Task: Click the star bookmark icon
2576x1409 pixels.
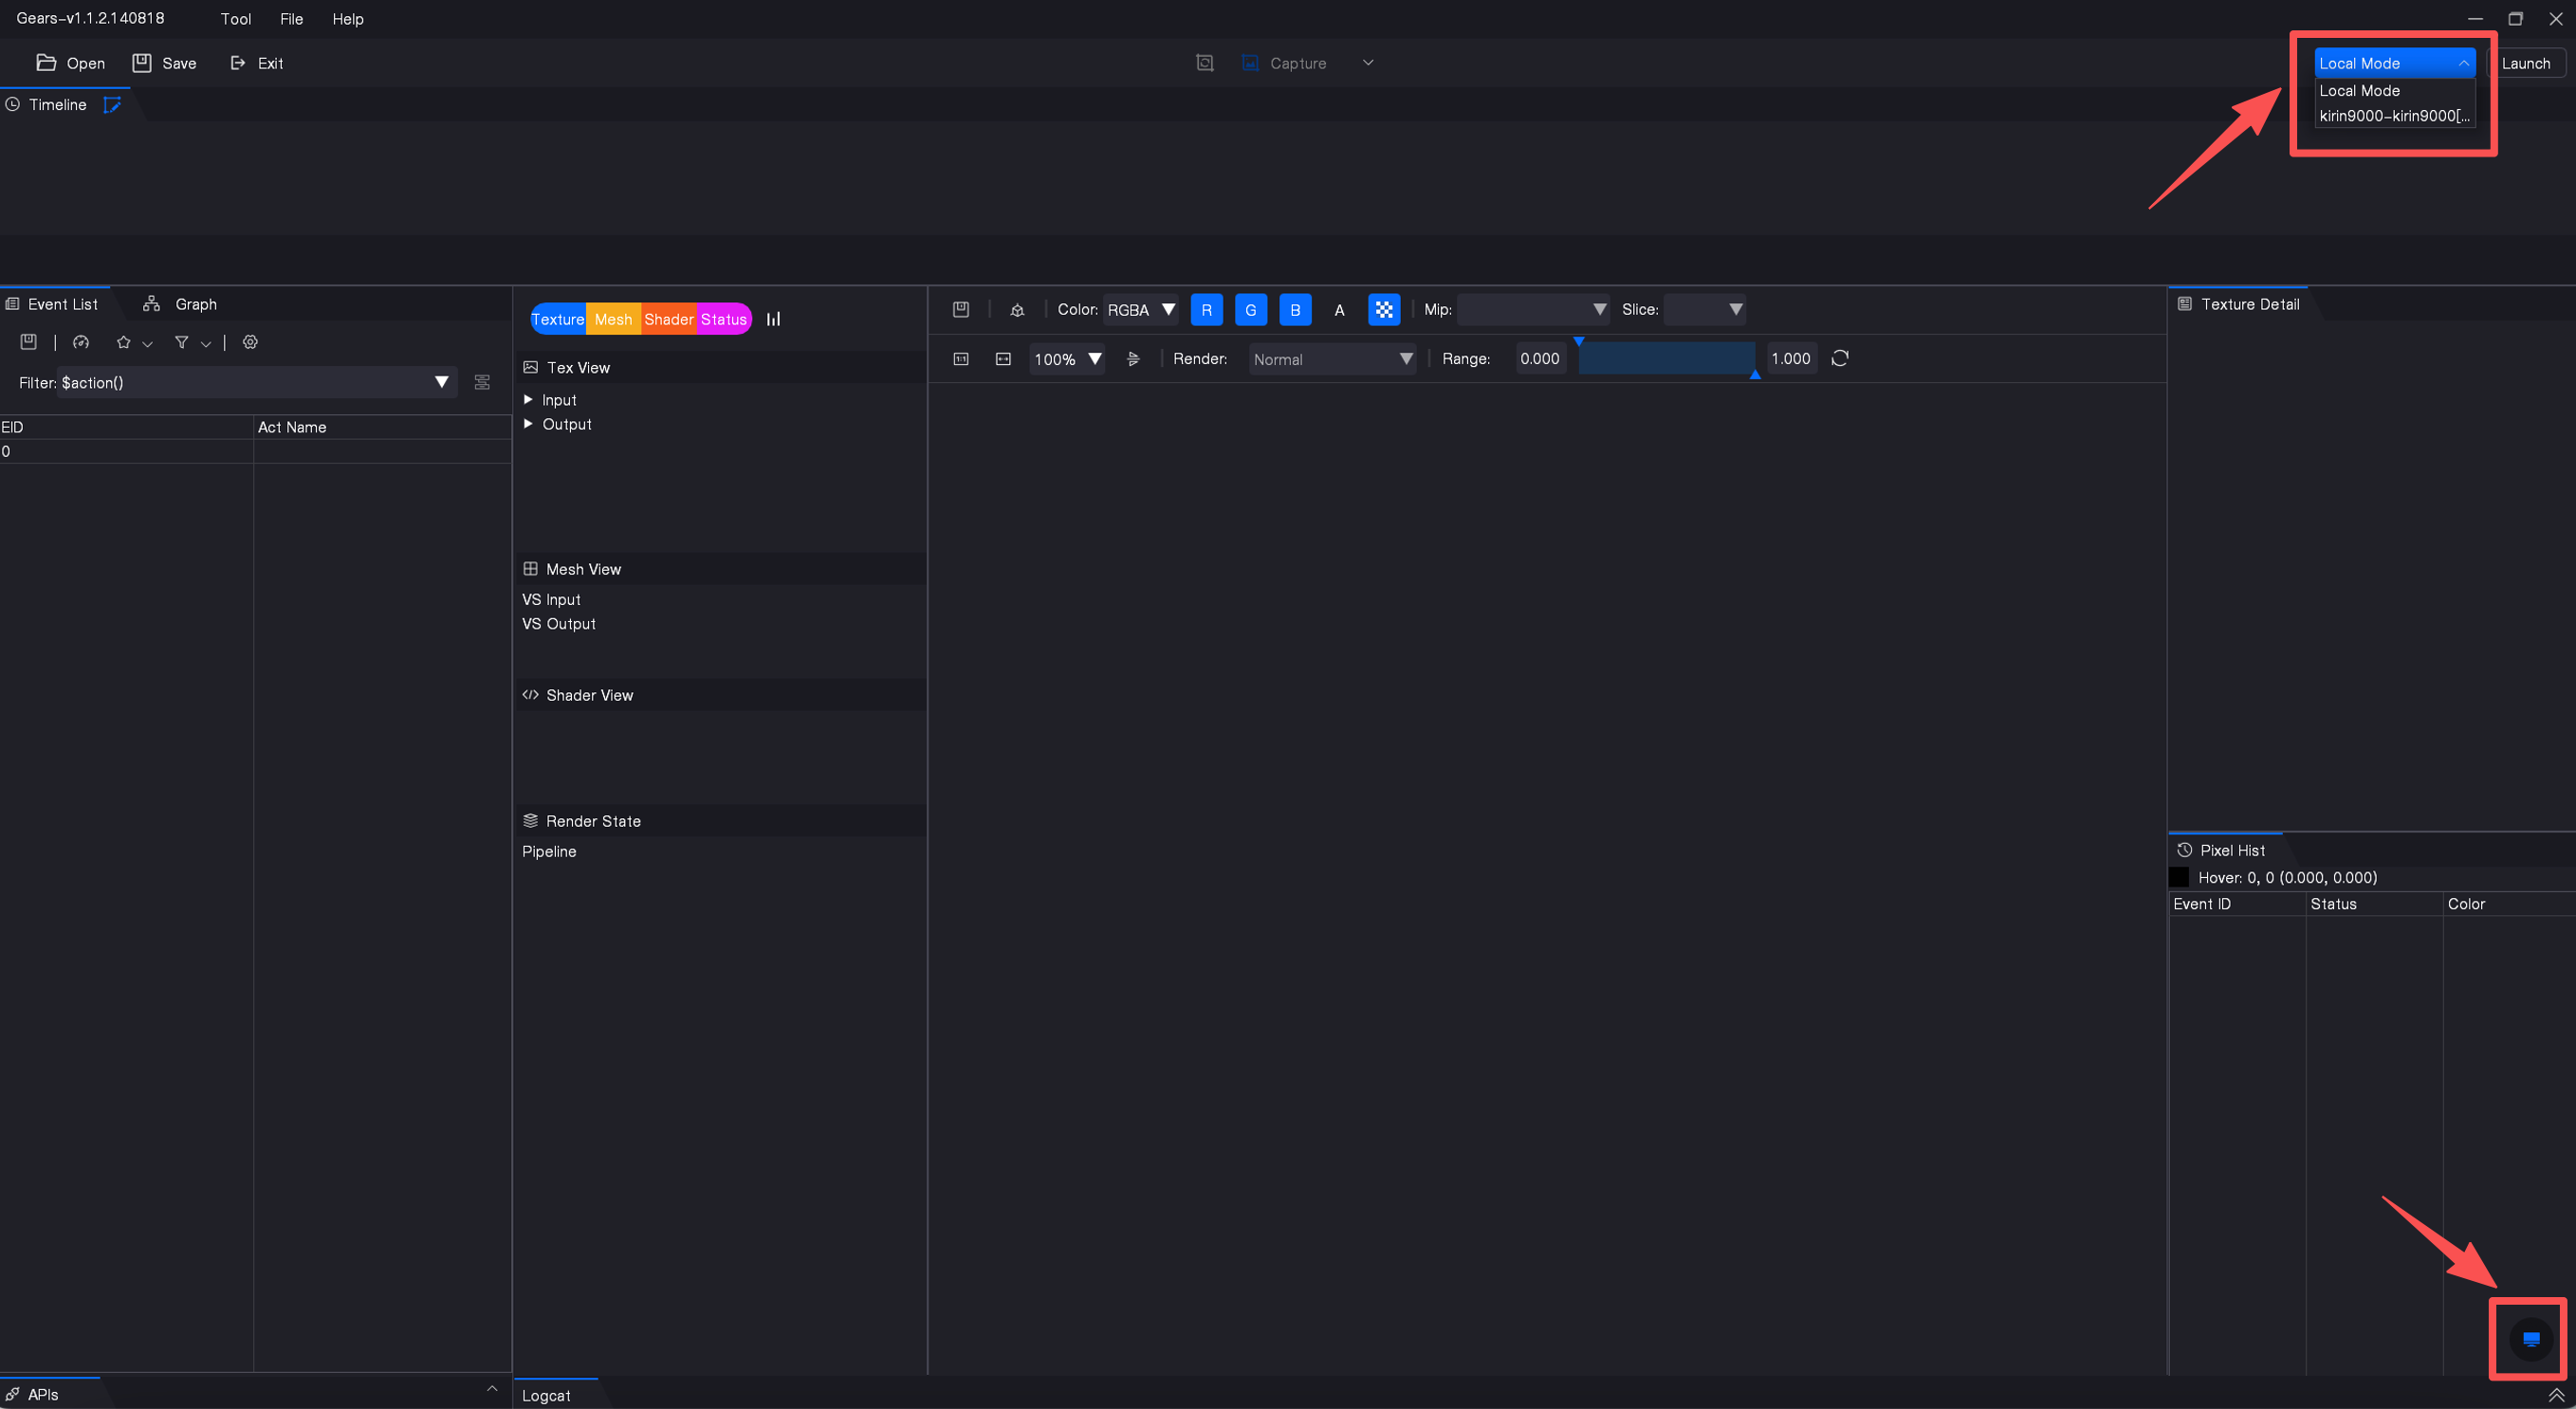Action: [124, 342]
